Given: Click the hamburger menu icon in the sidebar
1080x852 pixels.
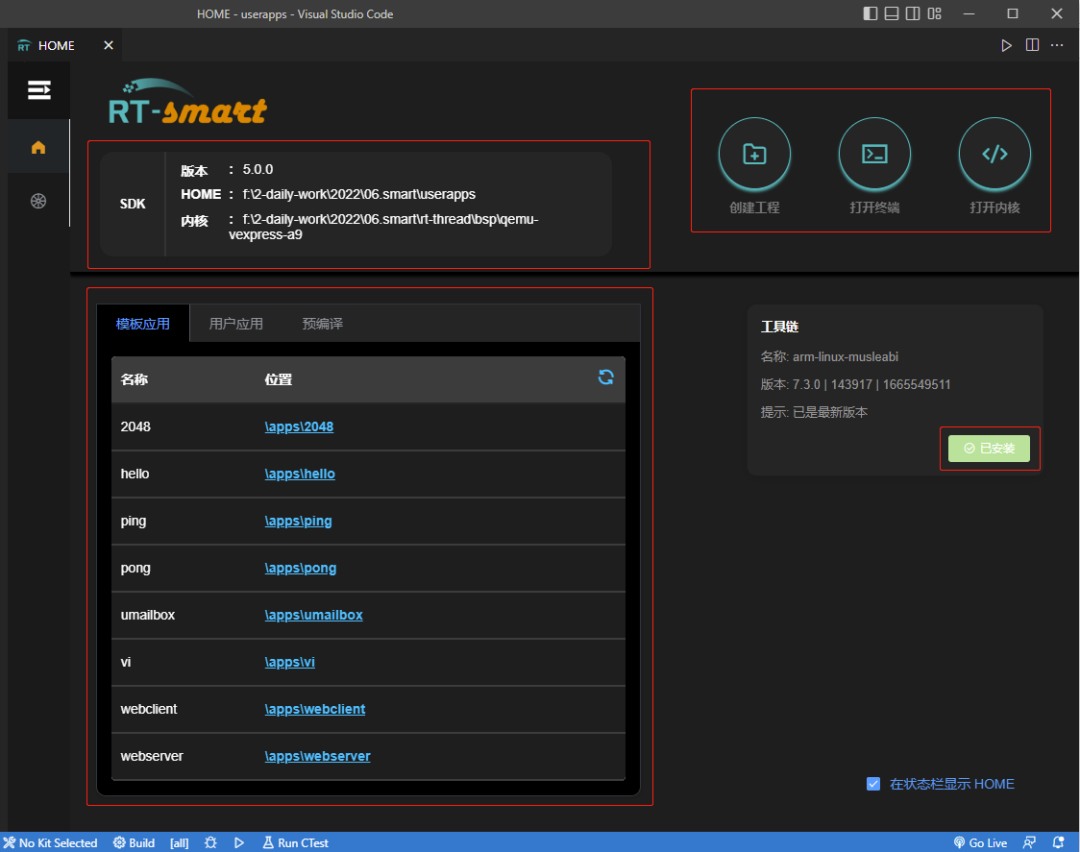Looking at the screenshot, I should coord(39,90).
